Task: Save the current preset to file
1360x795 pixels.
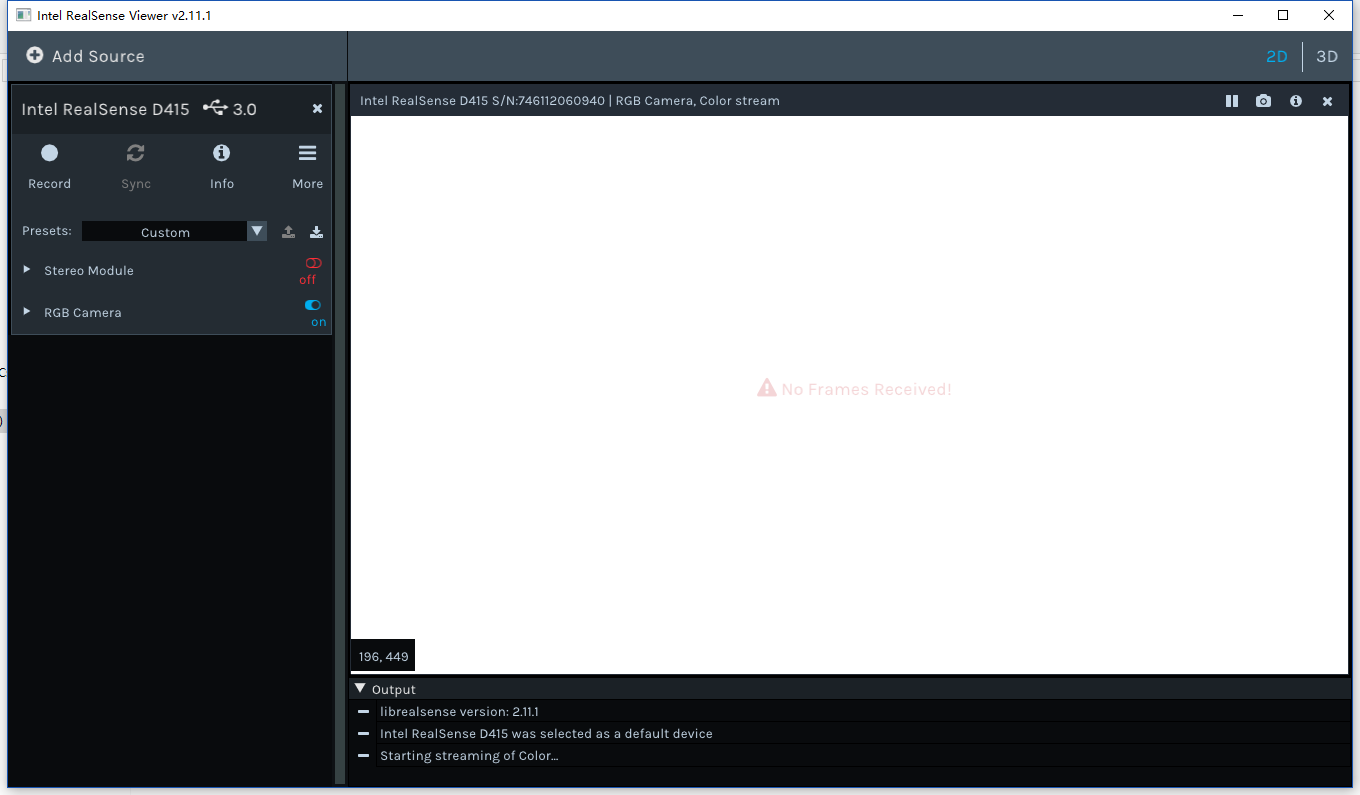Action: (316, 231)
